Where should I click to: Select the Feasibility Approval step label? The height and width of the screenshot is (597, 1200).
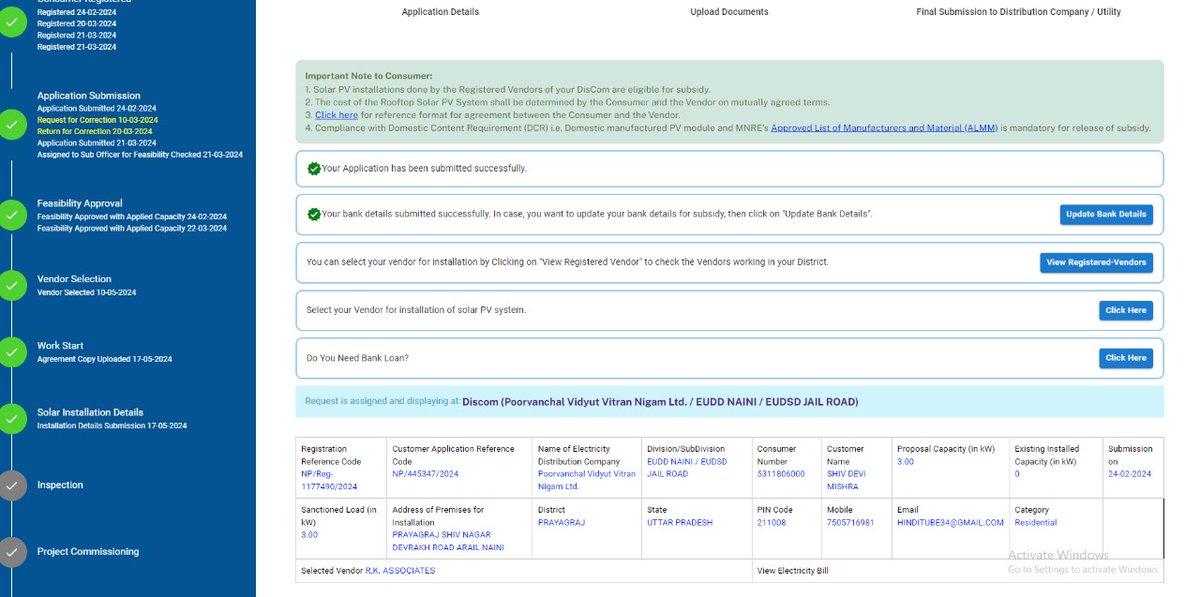point(79,204)
